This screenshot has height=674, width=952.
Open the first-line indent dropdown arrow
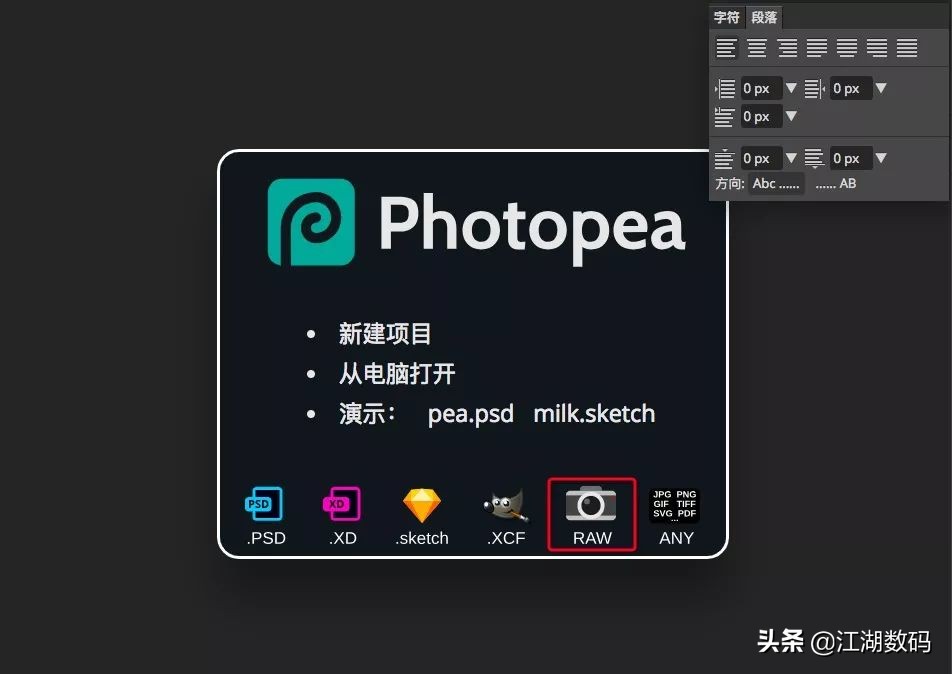coord(791,116)
